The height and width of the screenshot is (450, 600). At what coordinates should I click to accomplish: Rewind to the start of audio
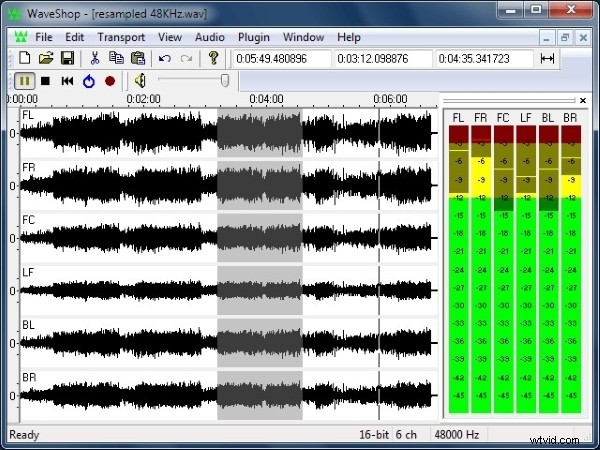point(67,81)
